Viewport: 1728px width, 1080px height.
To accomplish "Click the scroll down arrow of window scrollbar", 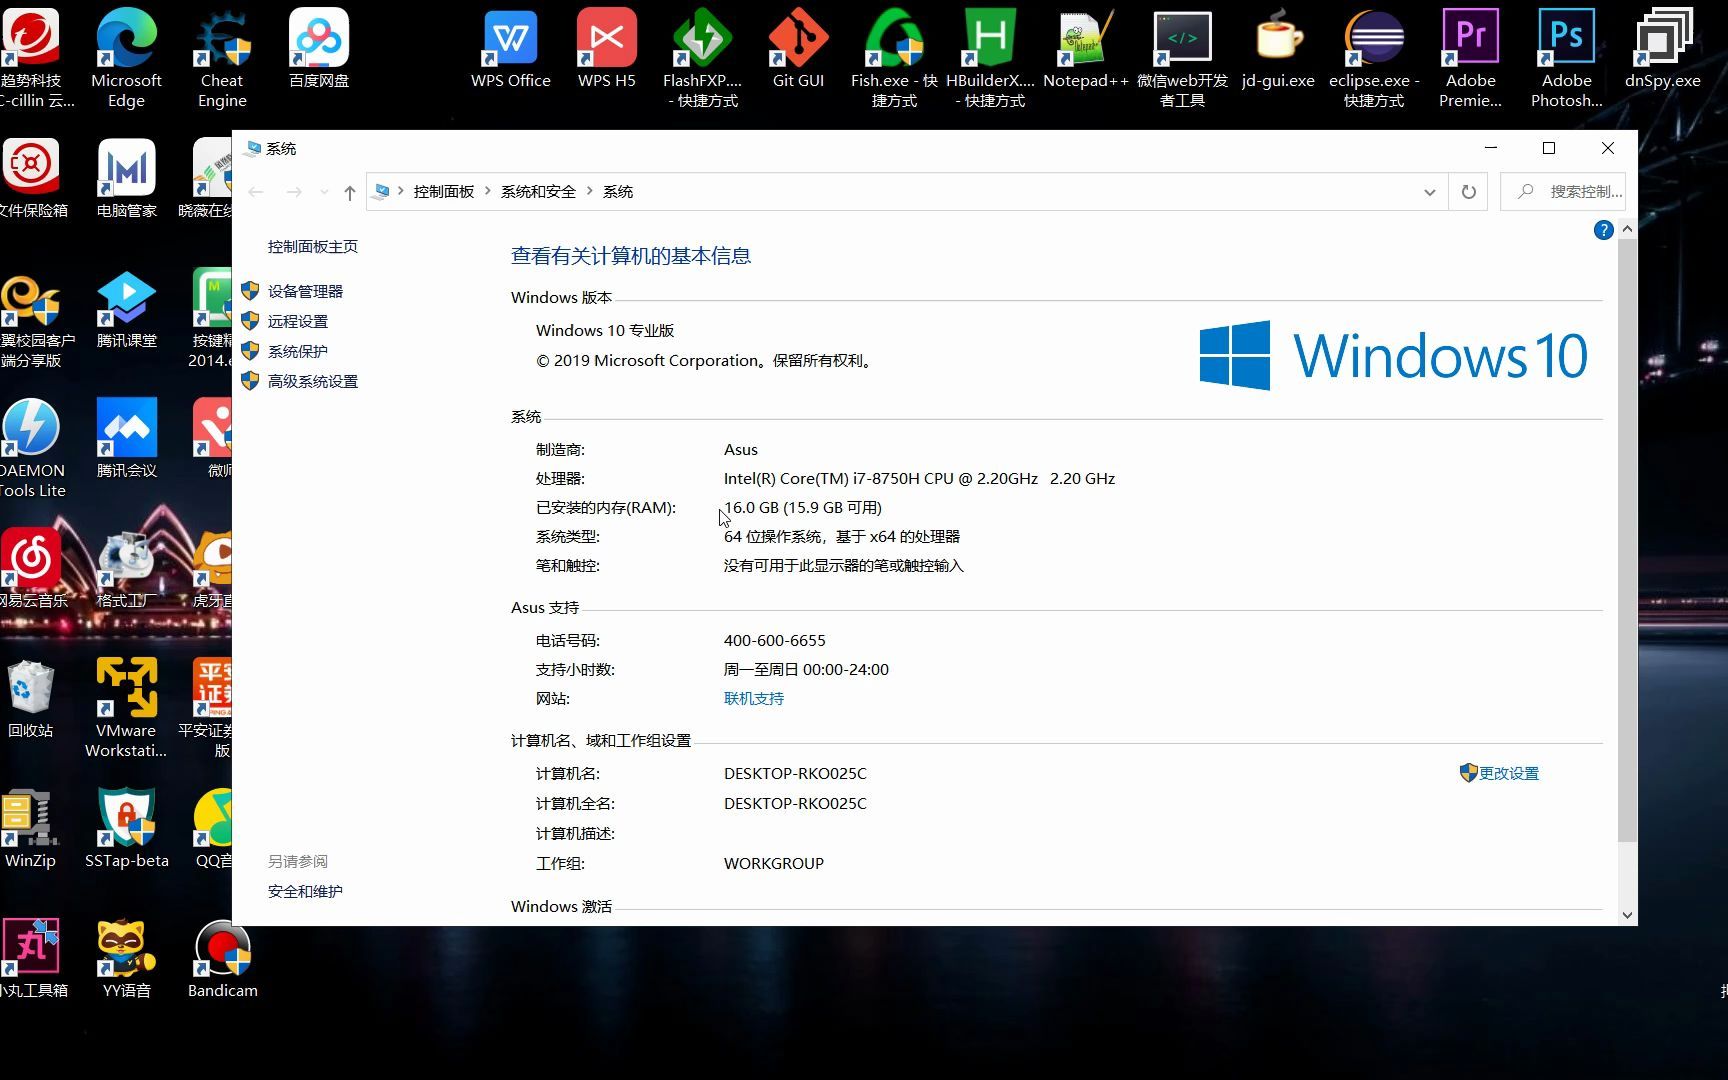I will click(x=1627, y=915).
